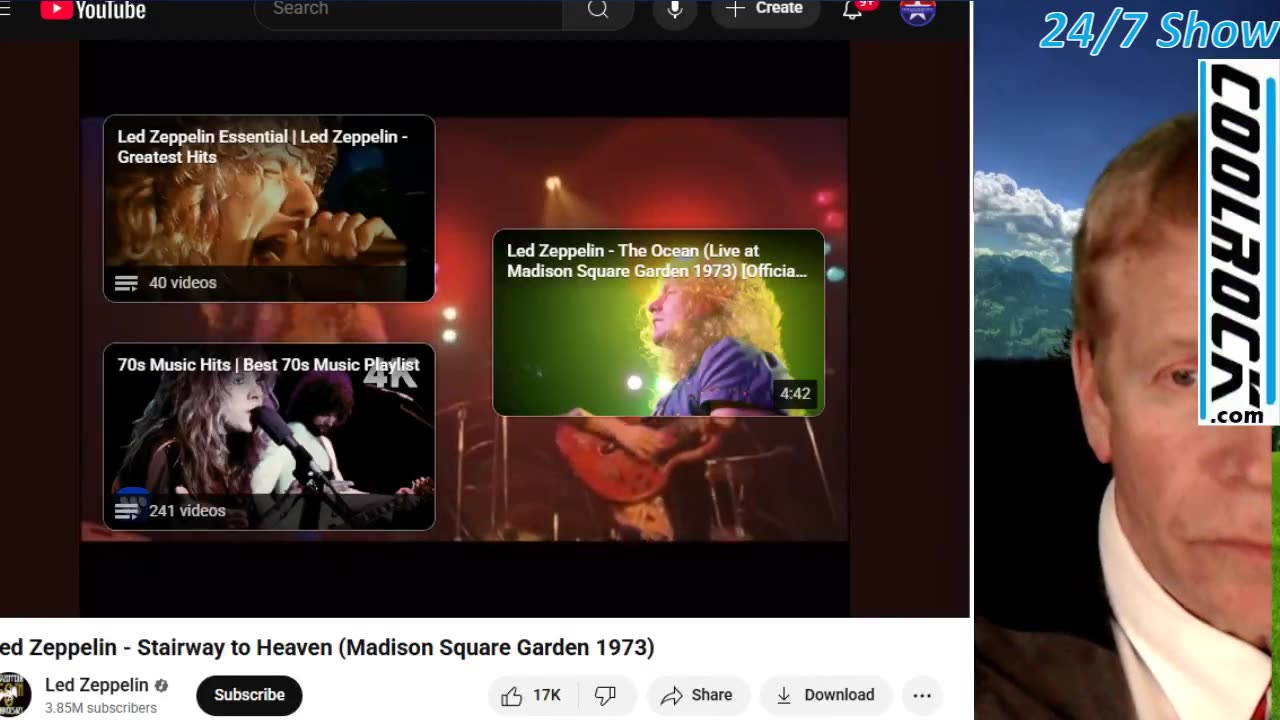Click the 3.85M subscribers text
The width and height of the screenshot is (1280, 720).
(x=101, y=708)
